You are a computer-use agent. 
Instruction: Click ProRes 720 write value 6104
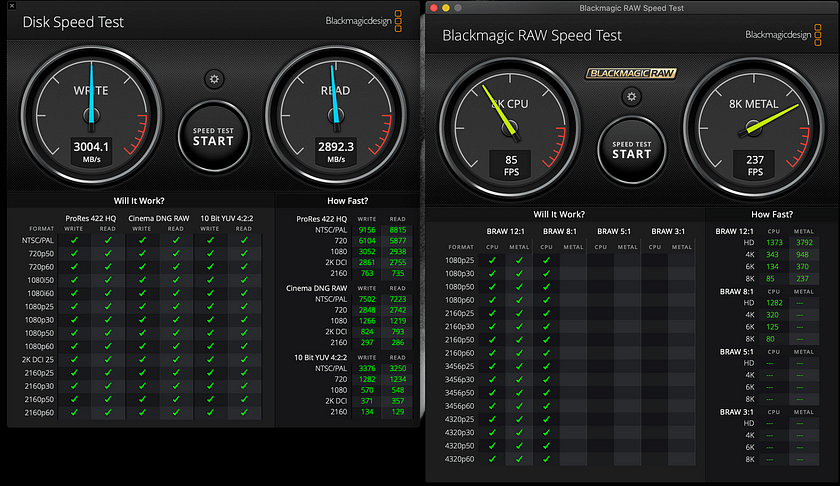pos(367,241)
